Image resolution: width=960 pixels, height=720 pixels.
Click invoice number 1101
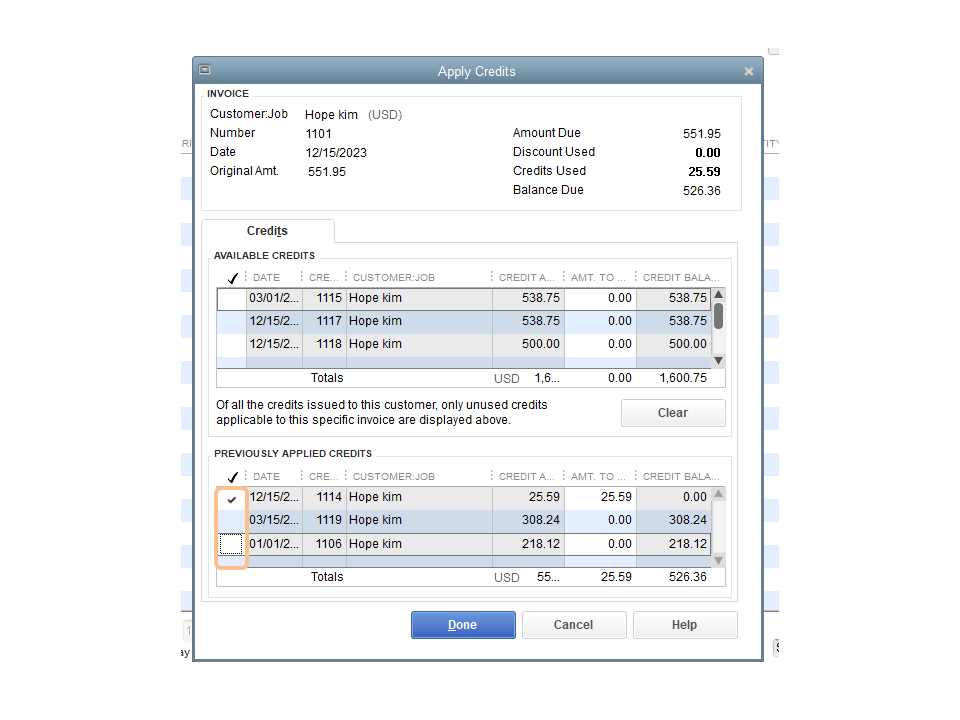318,133
